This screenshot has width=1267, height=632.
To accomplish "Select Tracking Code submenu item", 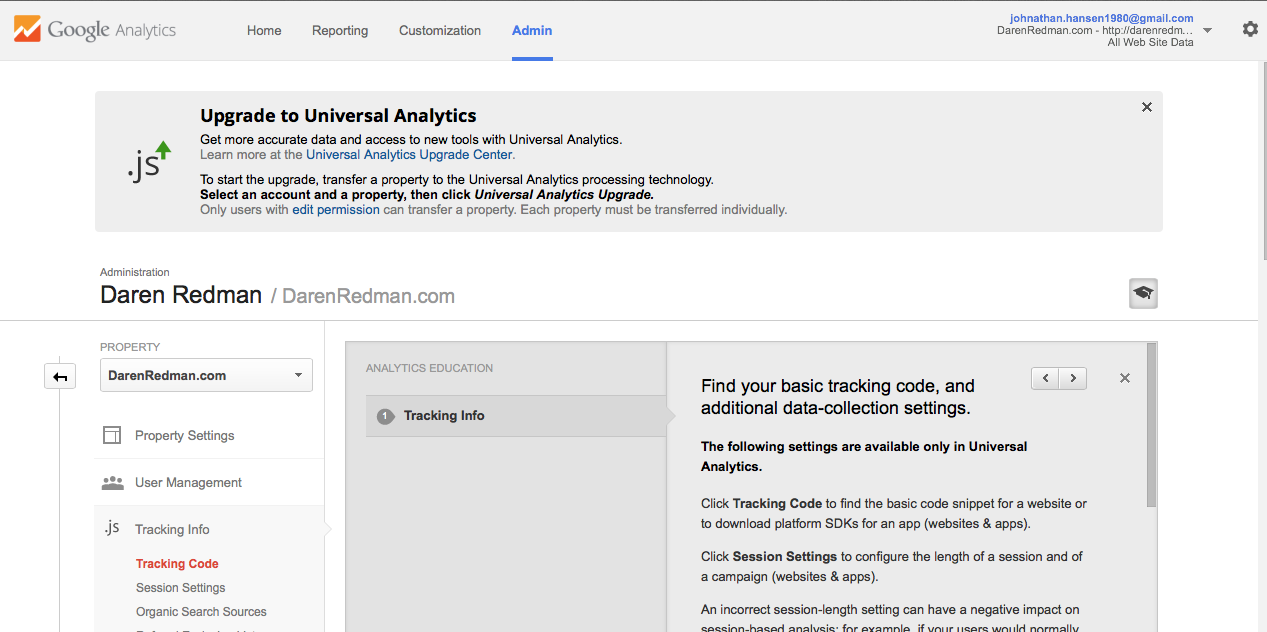I will (177, 564).
